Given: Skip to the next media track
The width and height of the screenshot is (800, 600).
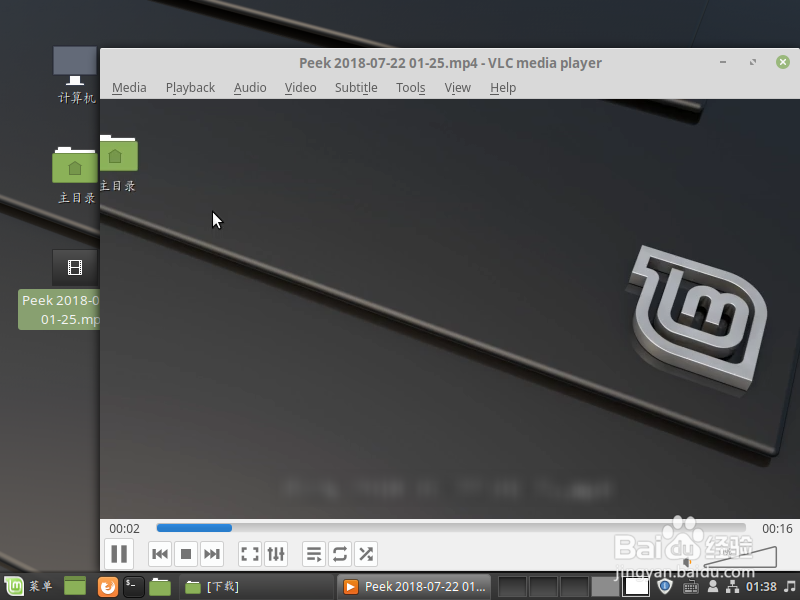Looking at the screenshot, I should tap(212, 554).
